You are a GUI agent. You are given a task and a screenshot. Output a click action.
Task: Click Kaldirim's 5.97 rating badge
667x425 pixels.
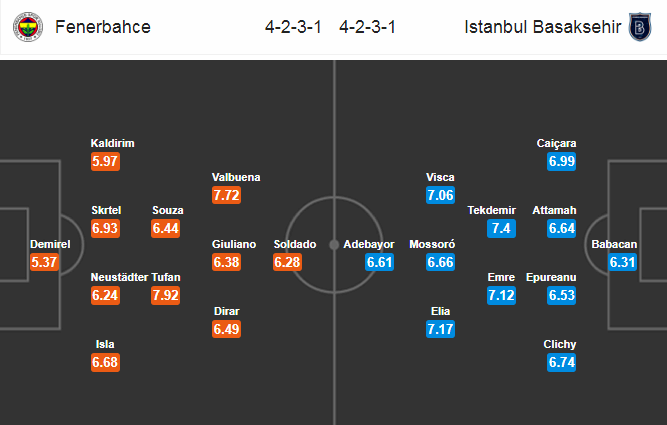coord(105,162)
